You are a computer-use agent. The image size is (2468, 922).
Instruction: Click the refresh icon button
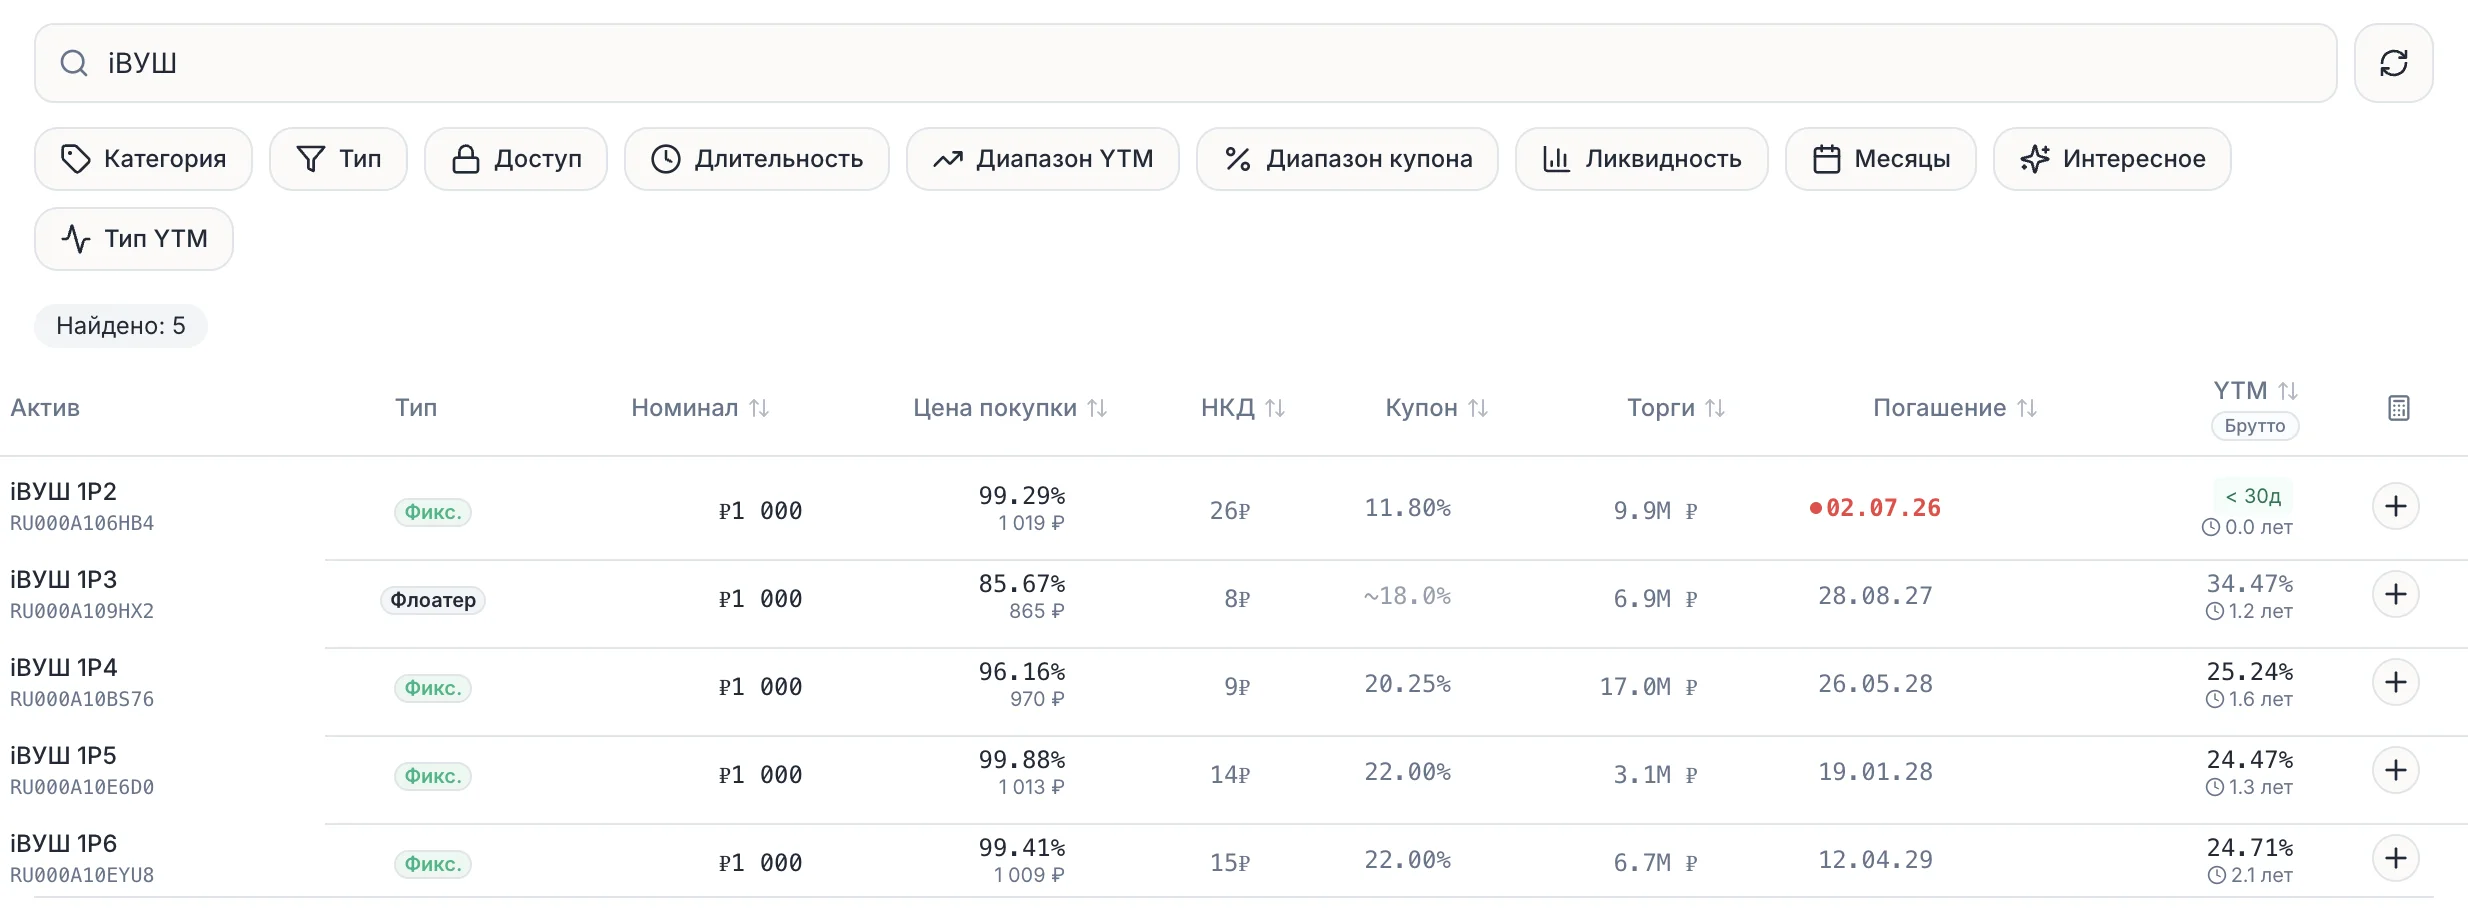(2393, 63)
